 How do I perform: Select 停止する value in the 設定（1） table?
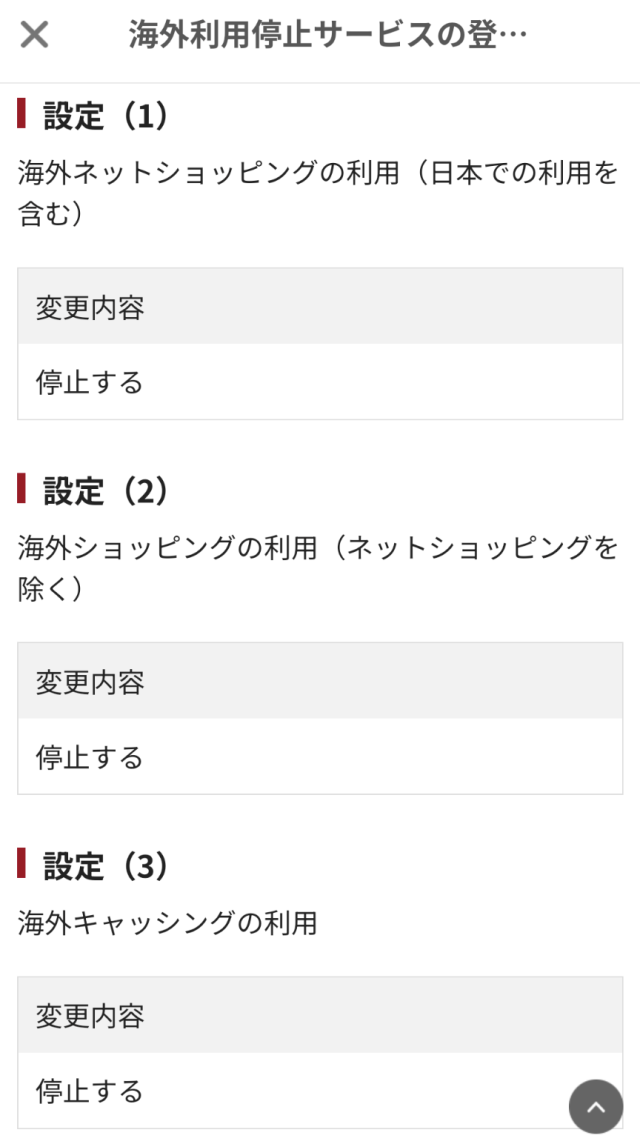point(90,383)
